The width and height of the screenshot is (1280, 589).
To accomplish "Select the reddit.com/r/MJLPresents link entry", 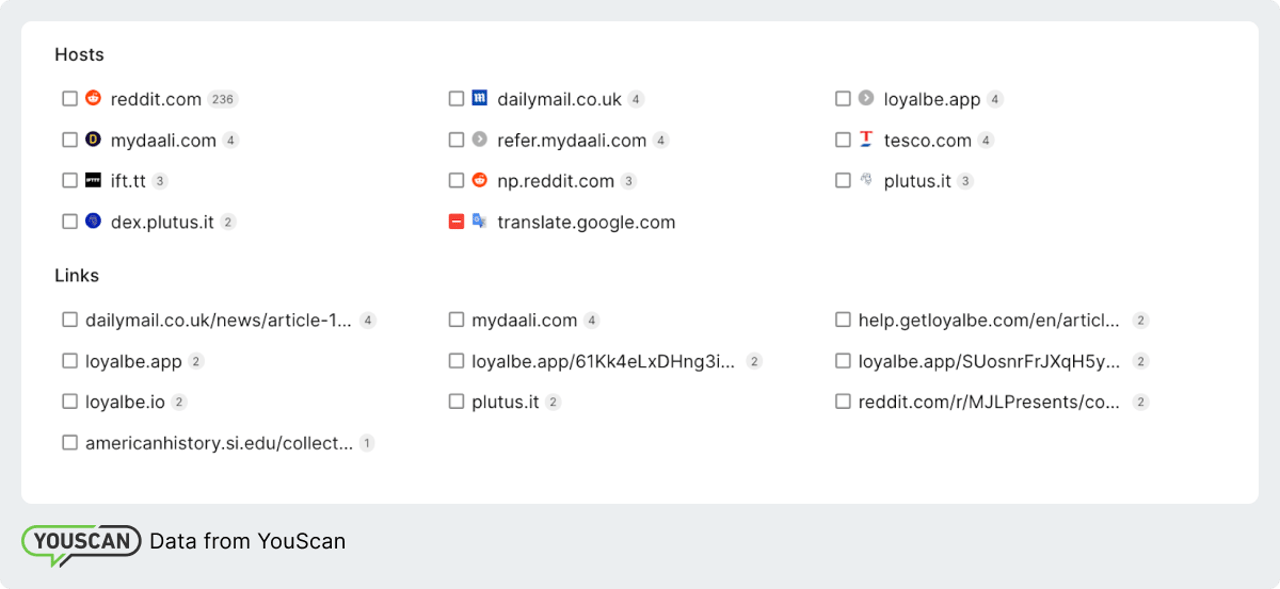I will click(x=990, y=401).
